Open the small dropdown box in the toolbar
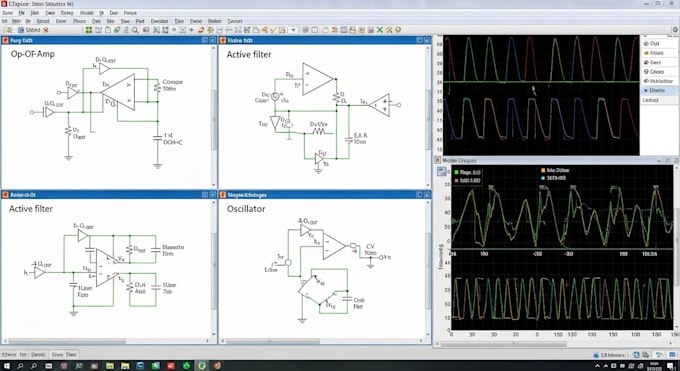The image size is (680, 371). 293,30
